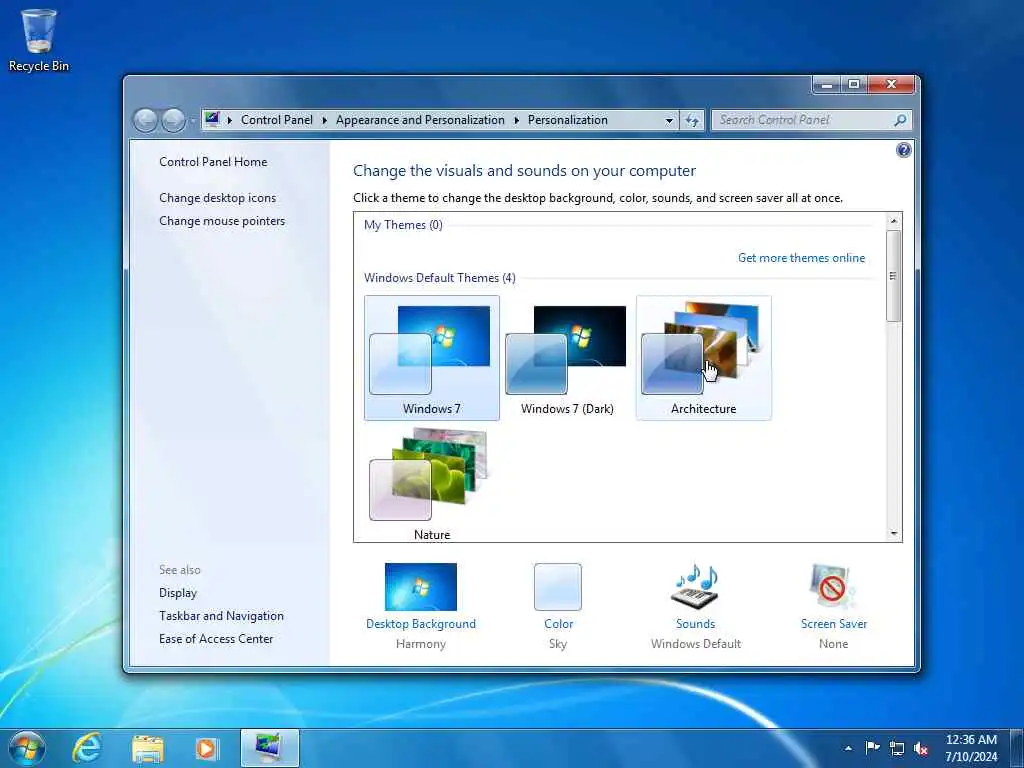Open the address bar history dropdown arrow

[669, 120]
